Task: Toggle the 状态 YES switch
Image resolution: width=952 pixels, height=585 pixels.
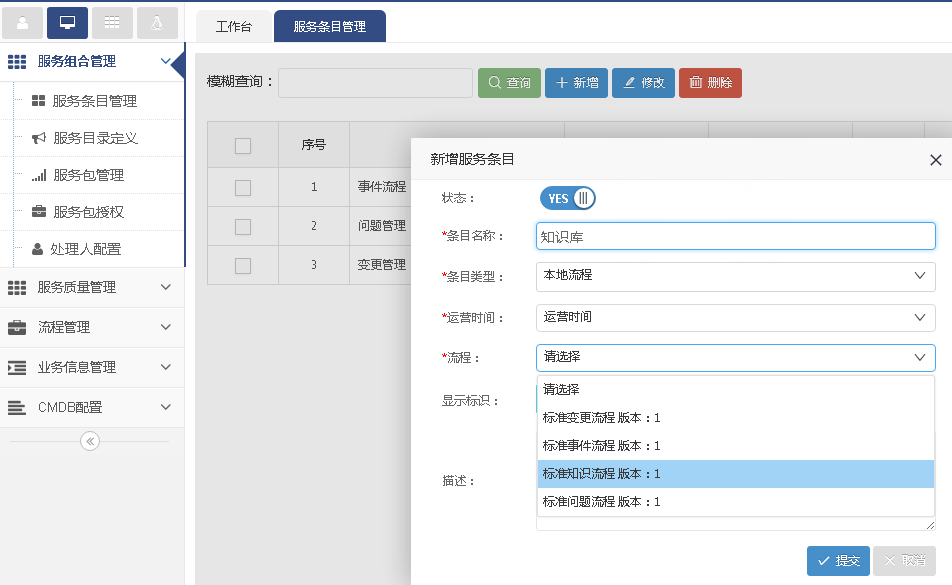Action: [567, 198]
